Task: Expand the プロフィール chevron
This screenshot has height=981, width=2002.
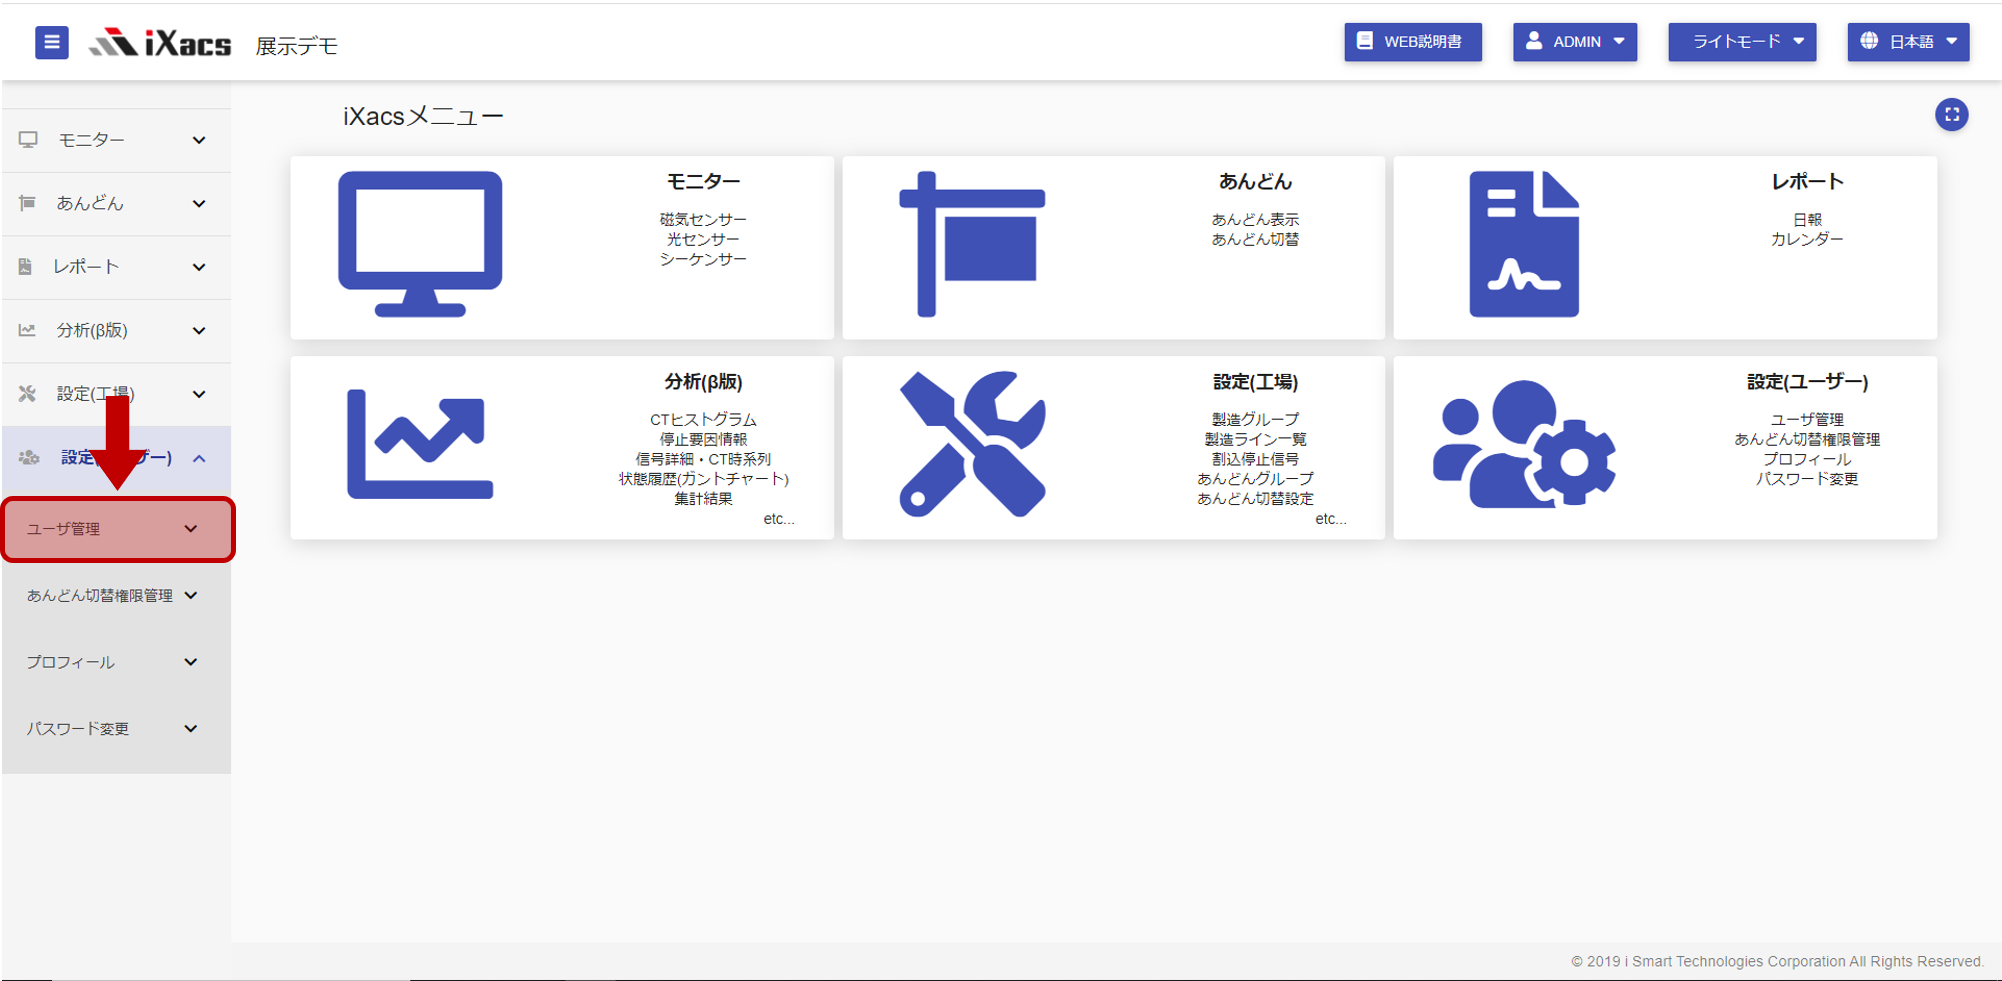Action: click(x=191, y=662)
